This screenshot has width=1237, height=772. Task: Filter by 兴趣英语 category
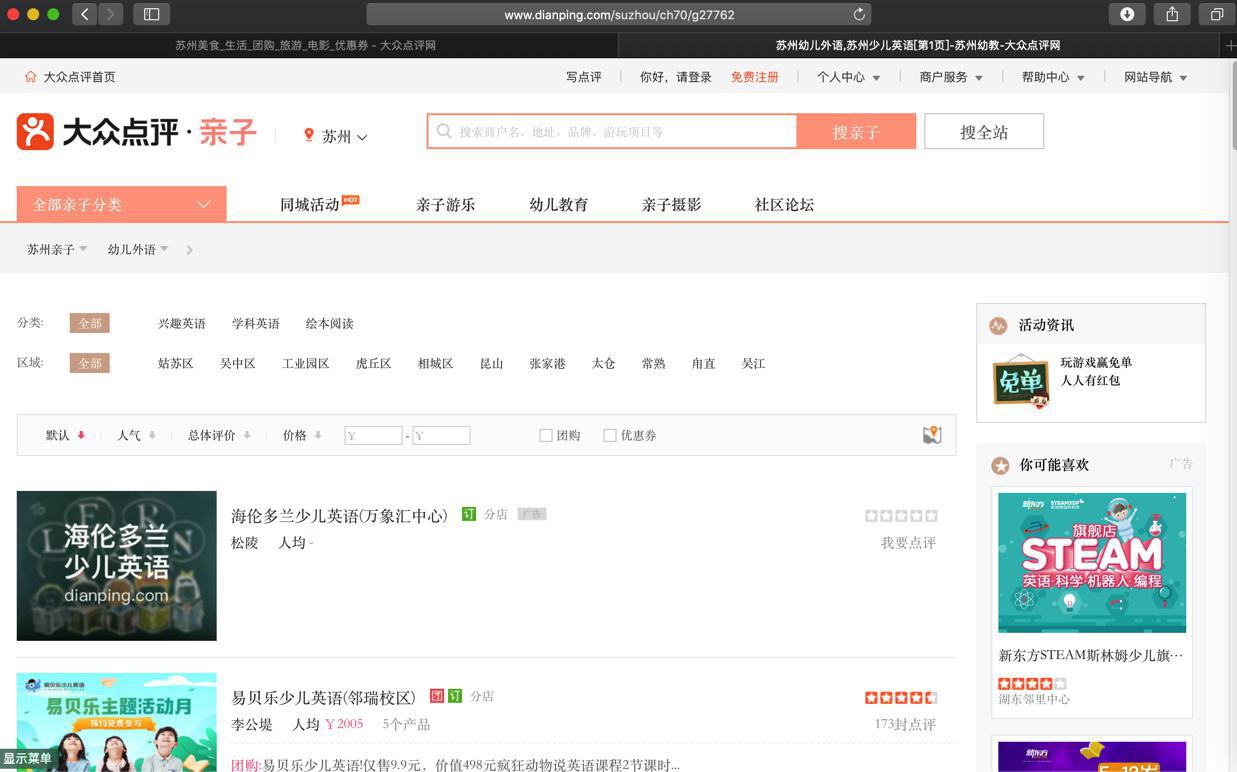[x=182, y=323]
